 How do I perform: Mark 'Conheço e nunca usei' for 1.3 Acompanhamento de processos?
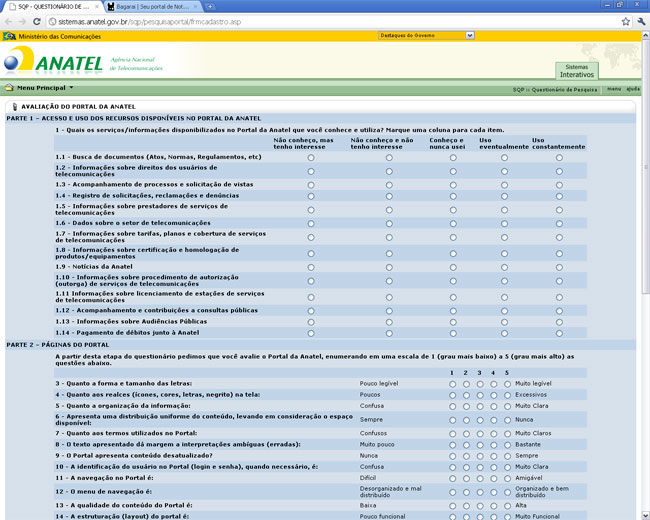[x=453, y=185]
